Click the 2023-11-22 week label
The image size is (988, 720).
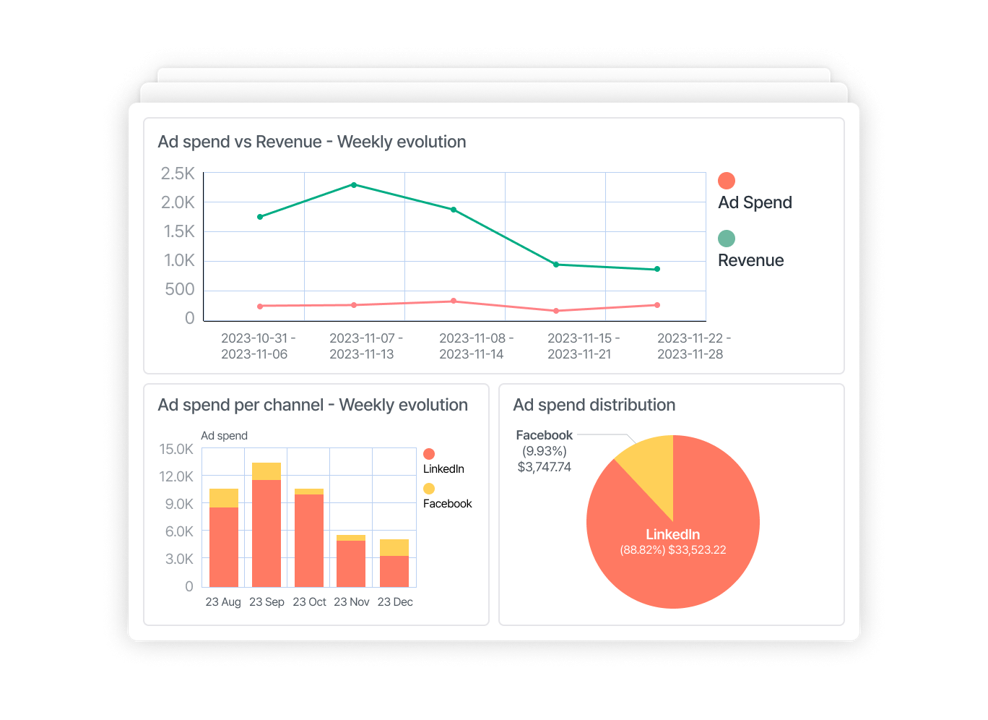click(690, 345)
